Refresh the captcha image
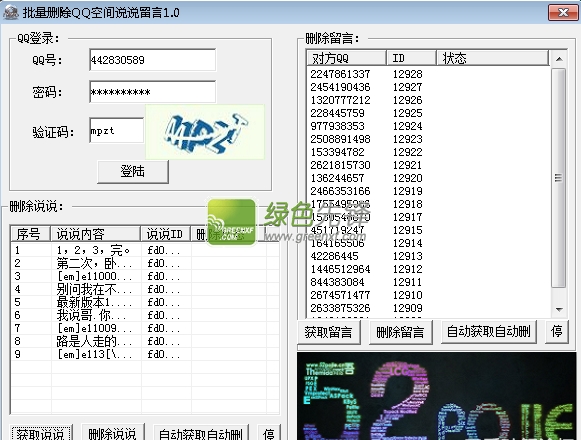The height and width of the screenshot is (440, 581). (205, 132)
